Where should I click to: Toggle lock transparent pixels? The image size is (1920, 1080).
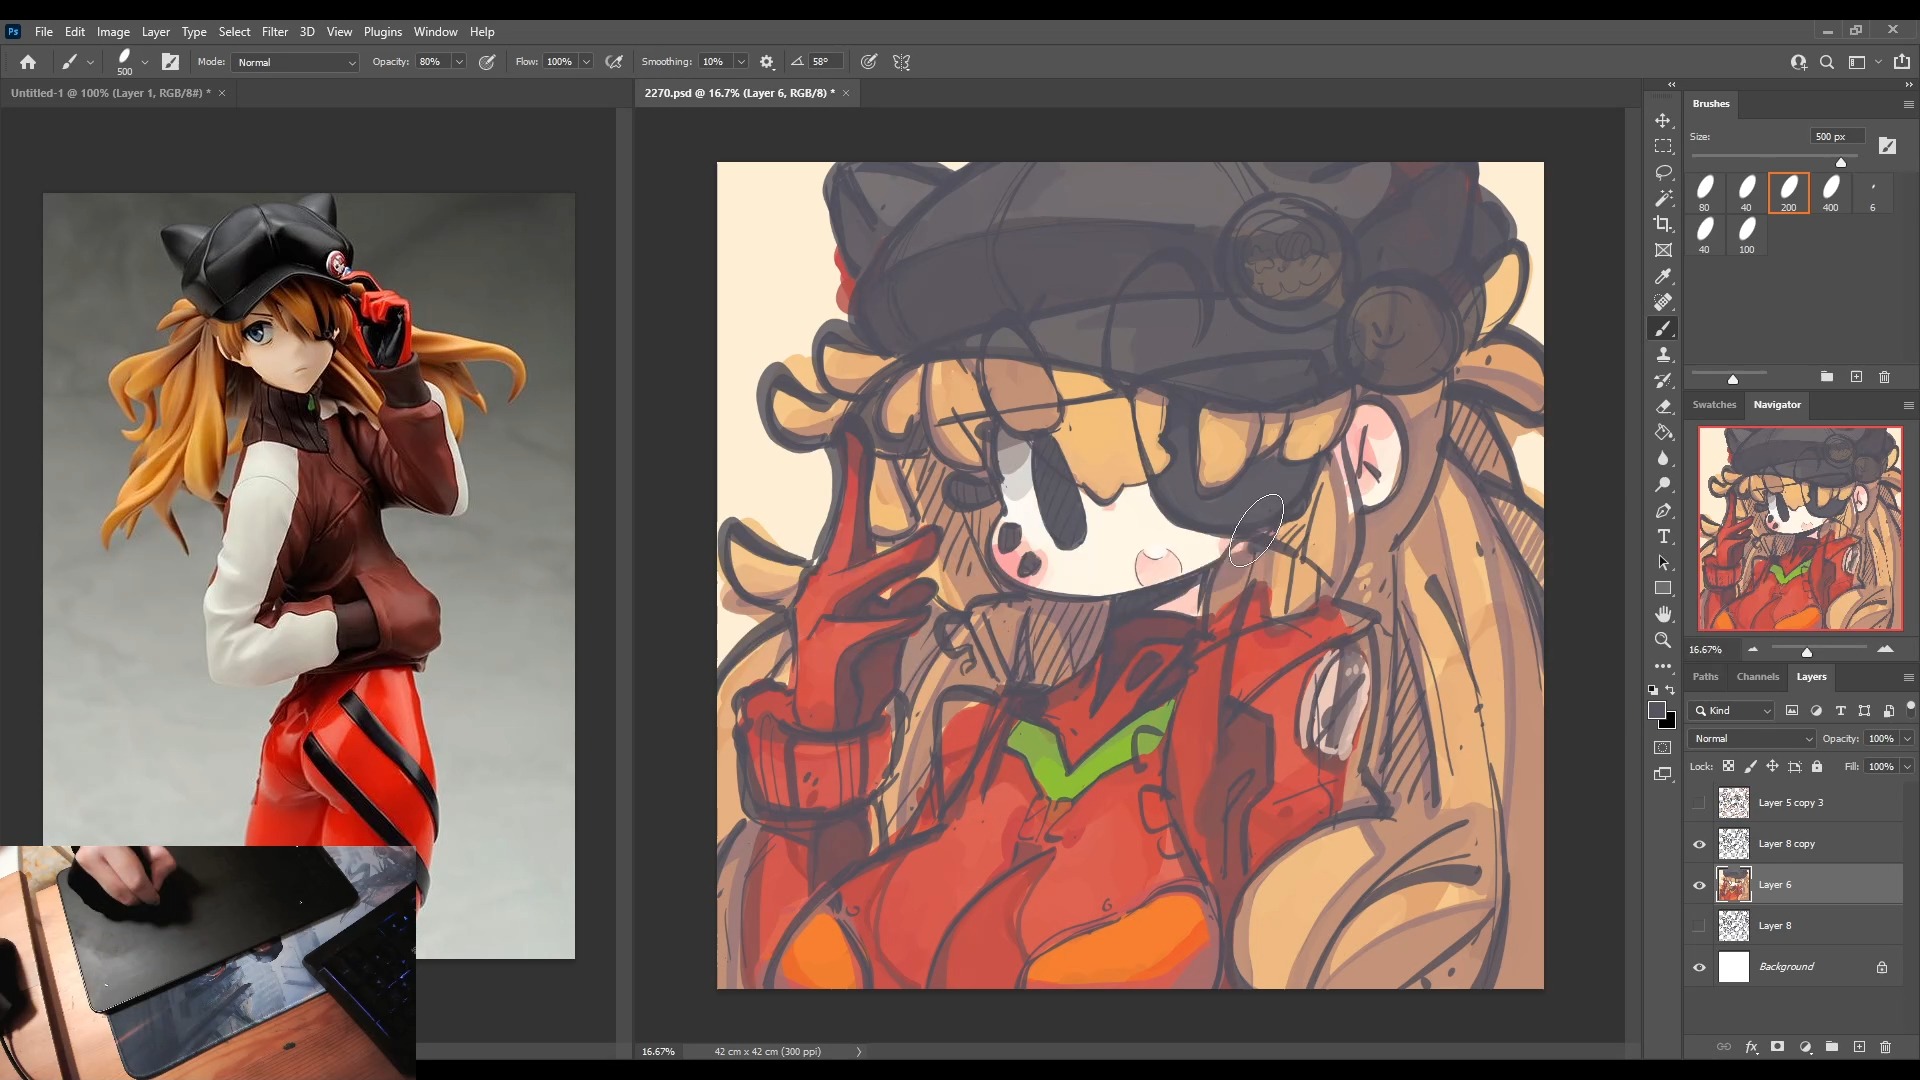click(1728, 767)
